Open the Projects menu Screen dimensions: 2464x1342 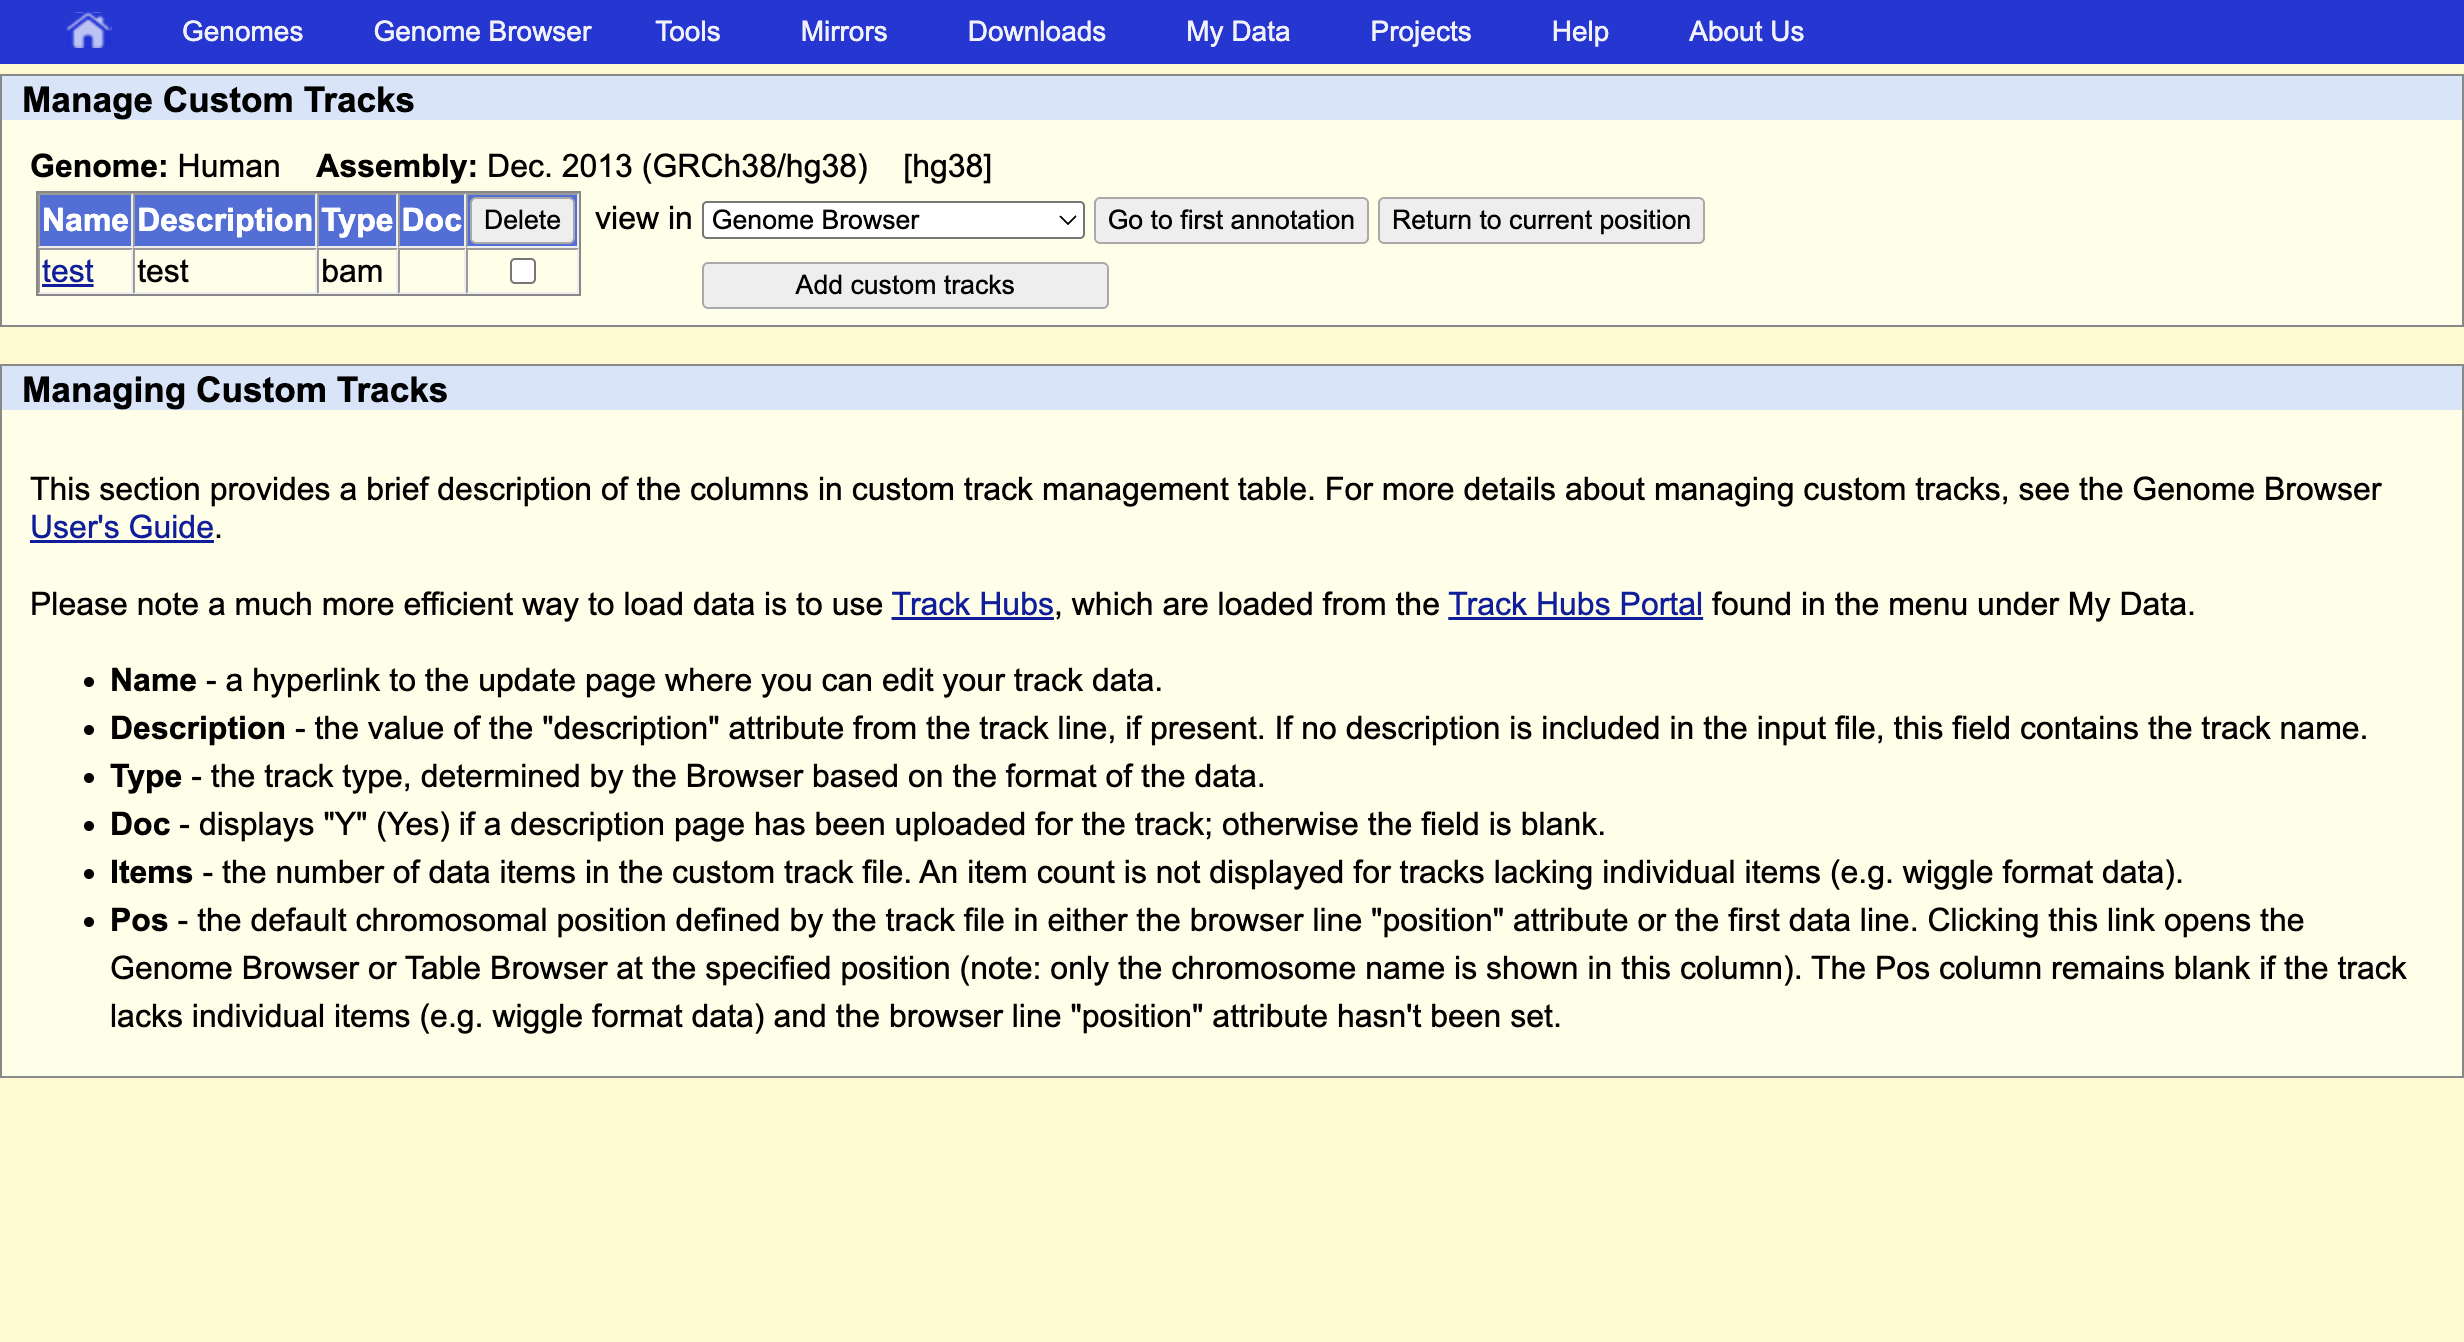[1420, 31]
